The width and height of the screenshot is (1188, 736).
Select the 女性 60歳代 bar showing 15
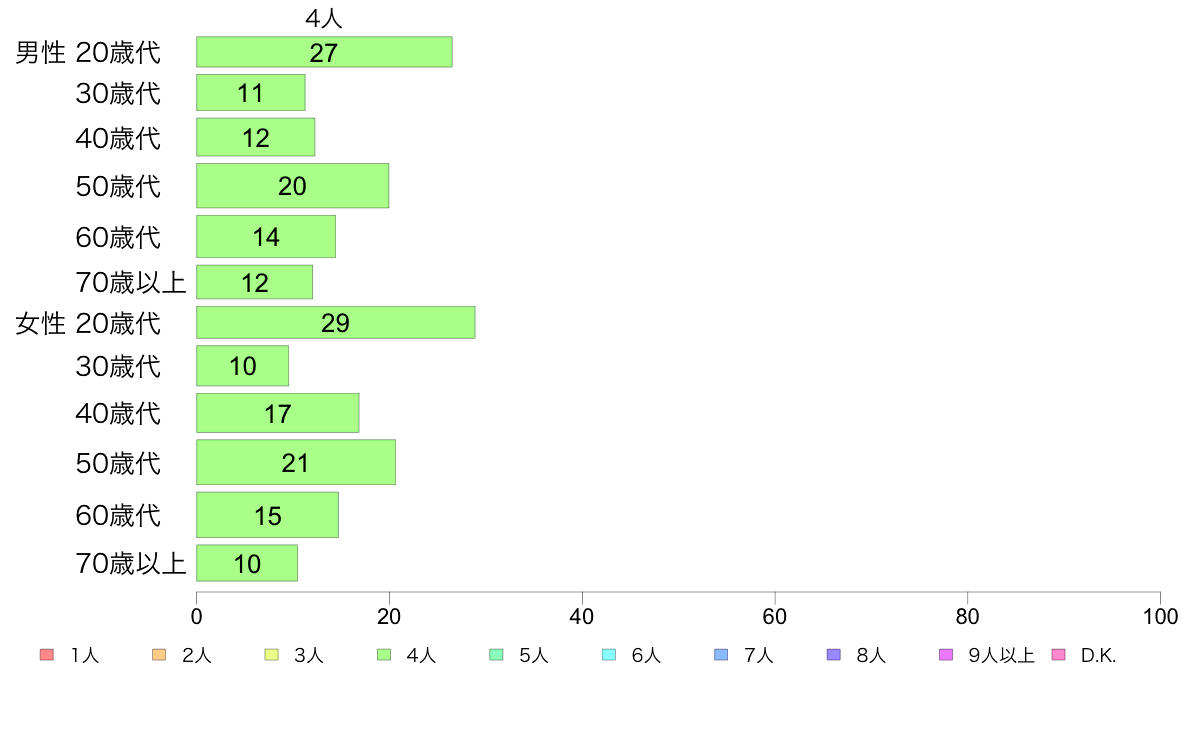coord(267,515)
